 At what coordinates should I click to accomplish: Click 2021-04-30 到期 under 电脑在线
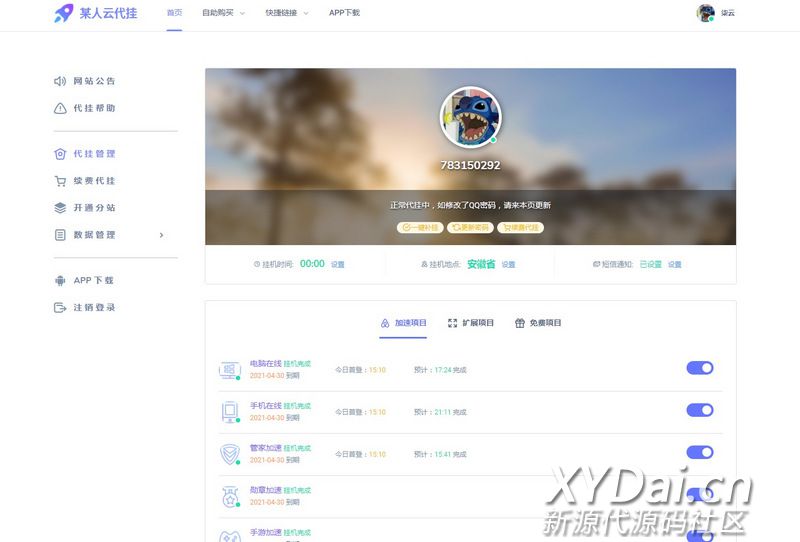(274, 376)
